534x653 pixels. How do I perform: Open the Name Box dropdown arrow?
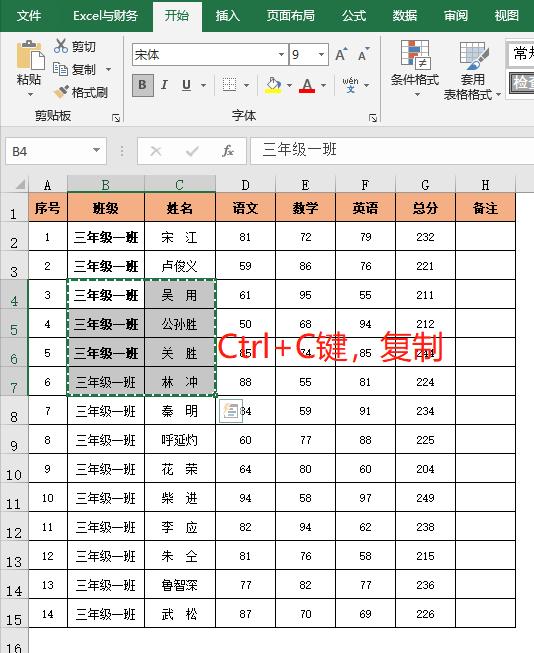pos(97,150)
